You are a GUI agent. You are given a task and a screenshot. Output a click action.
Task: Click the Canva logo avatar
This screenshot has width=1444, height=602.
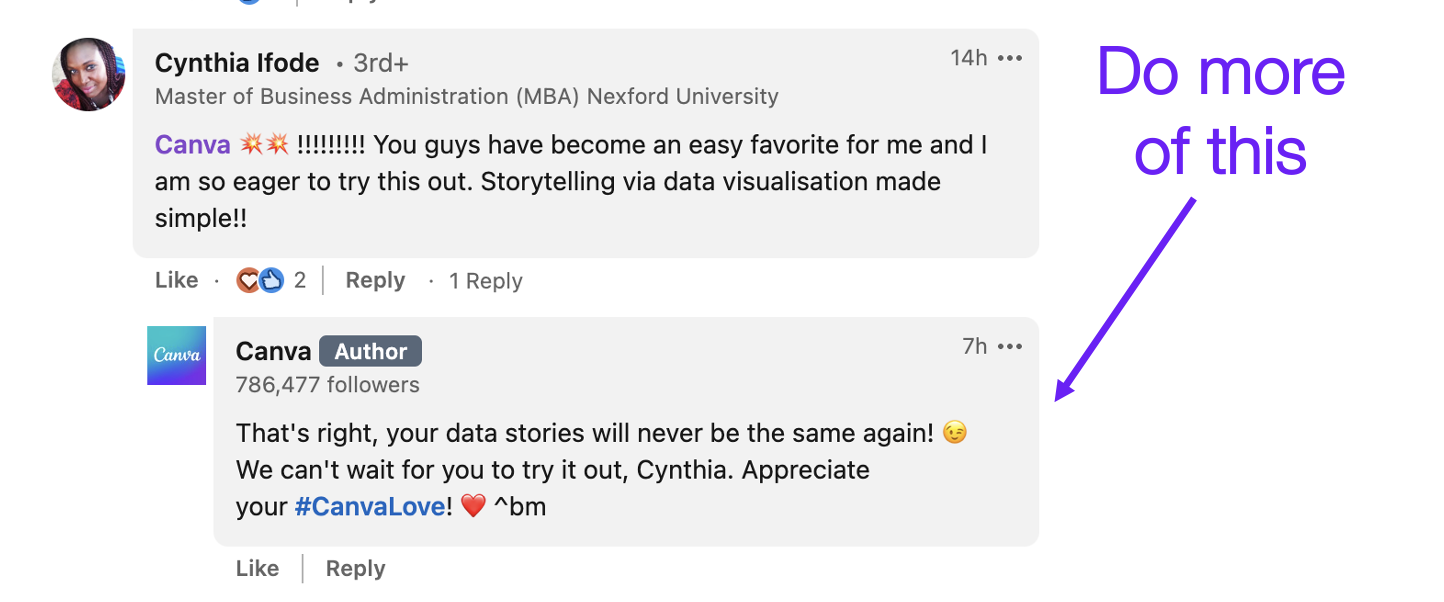point(176,355)
